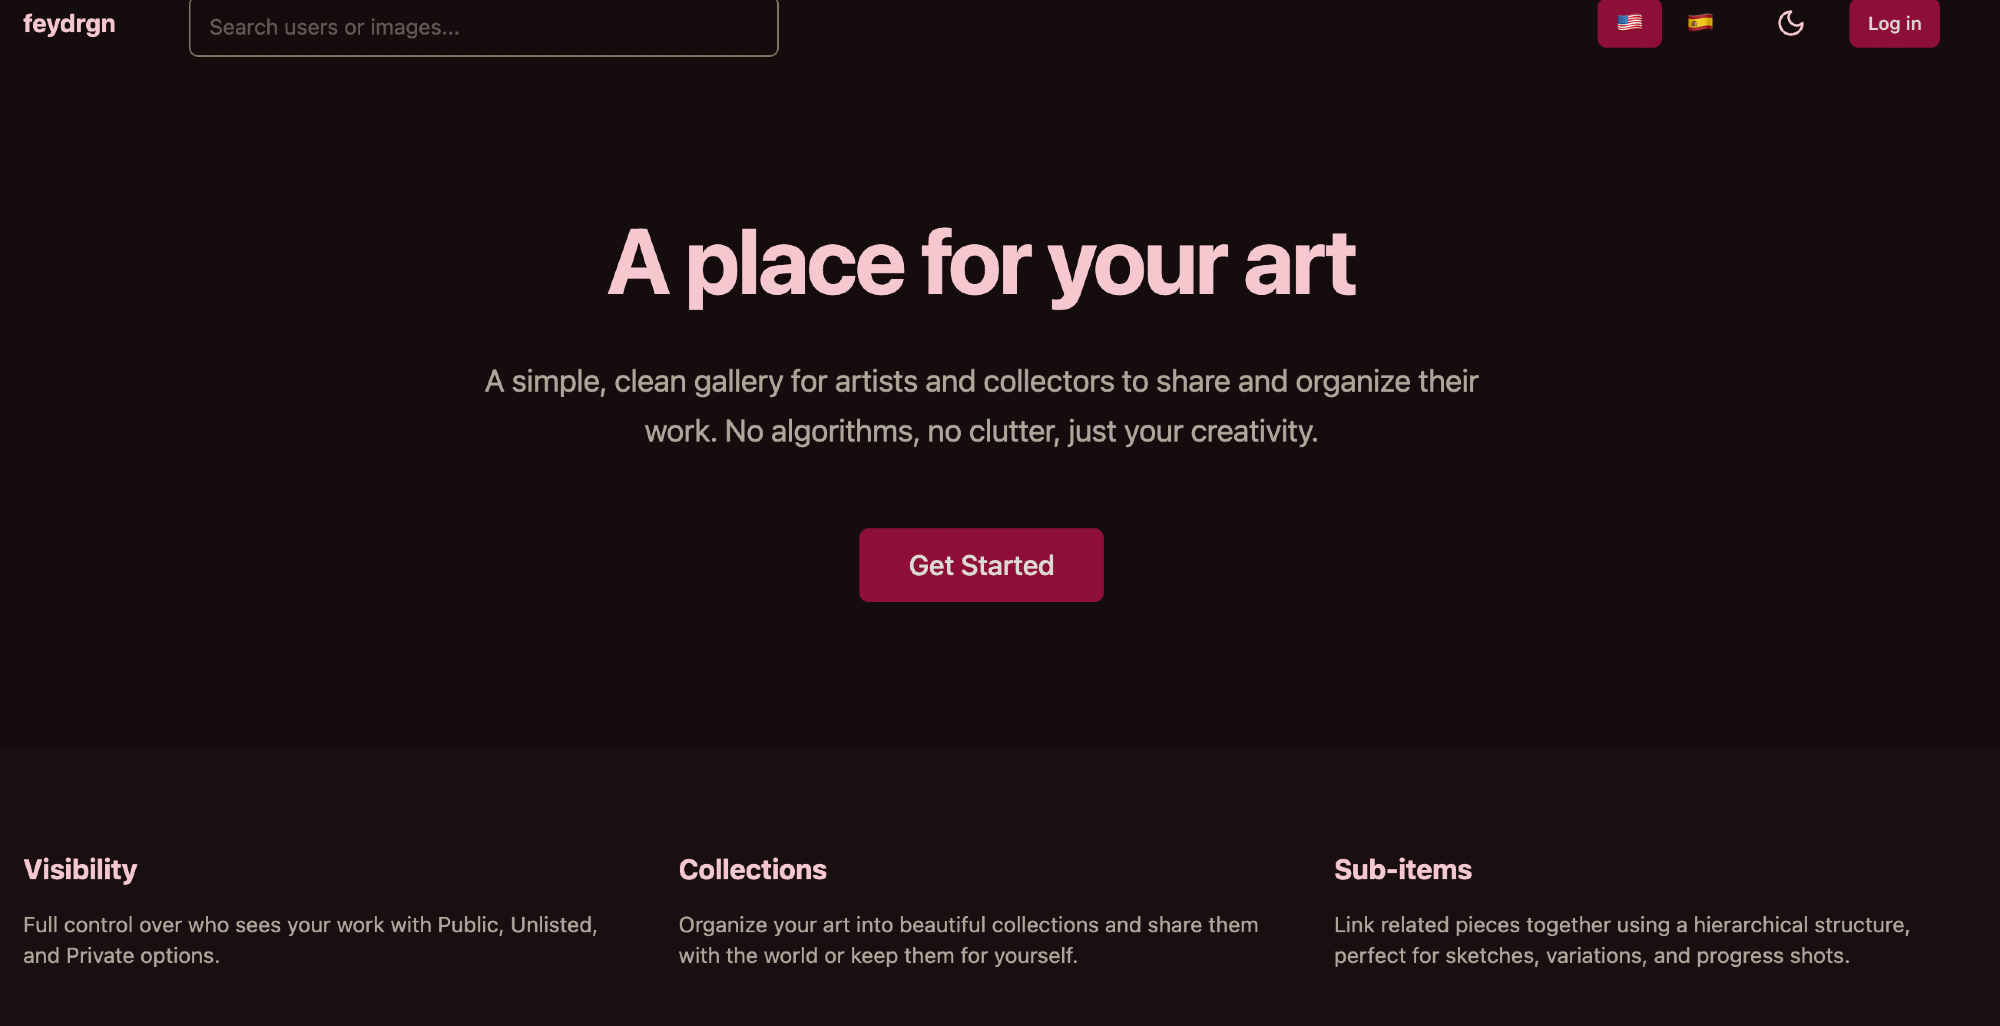Switch language to English via US flag
Screen dimensions: 2000x1026
(x=1629, y=23)
